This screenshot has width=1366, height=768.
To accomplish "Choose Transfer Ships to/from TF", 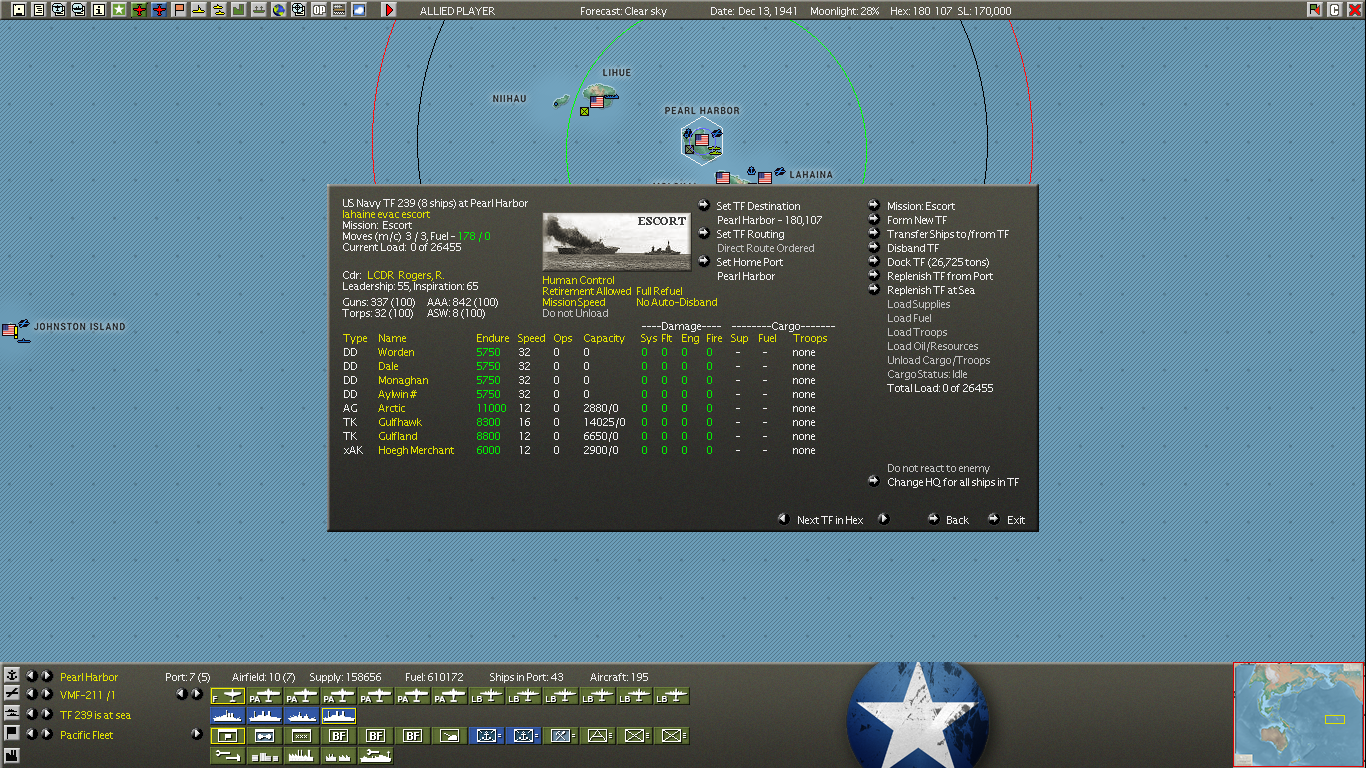I will pos(947,234).
